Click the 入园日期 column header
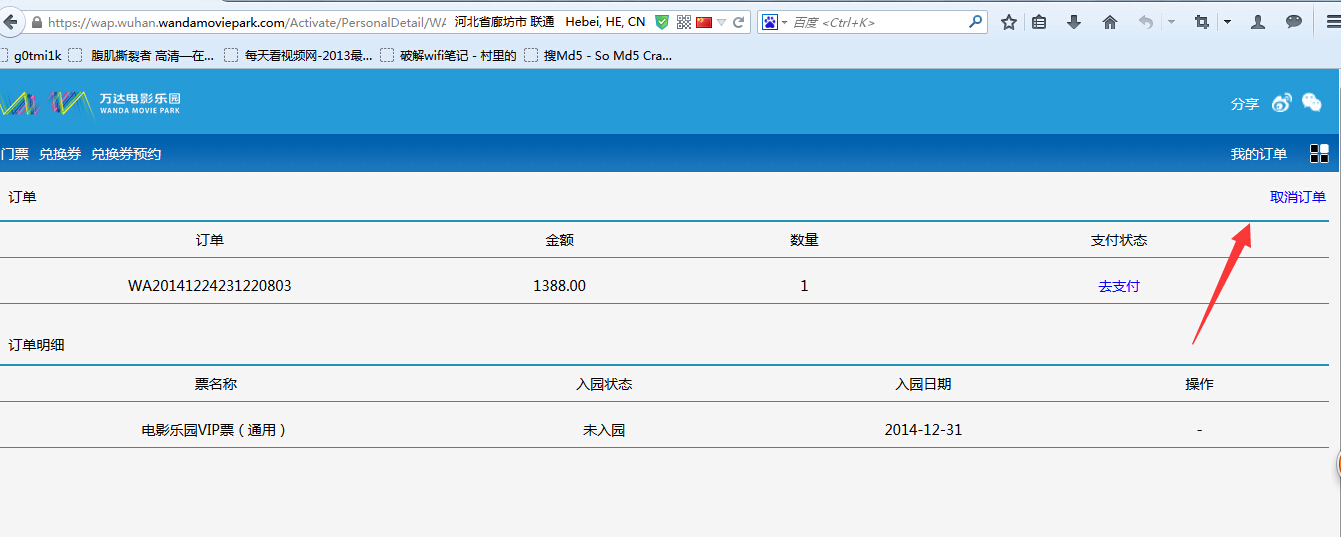 coord(923,384)
